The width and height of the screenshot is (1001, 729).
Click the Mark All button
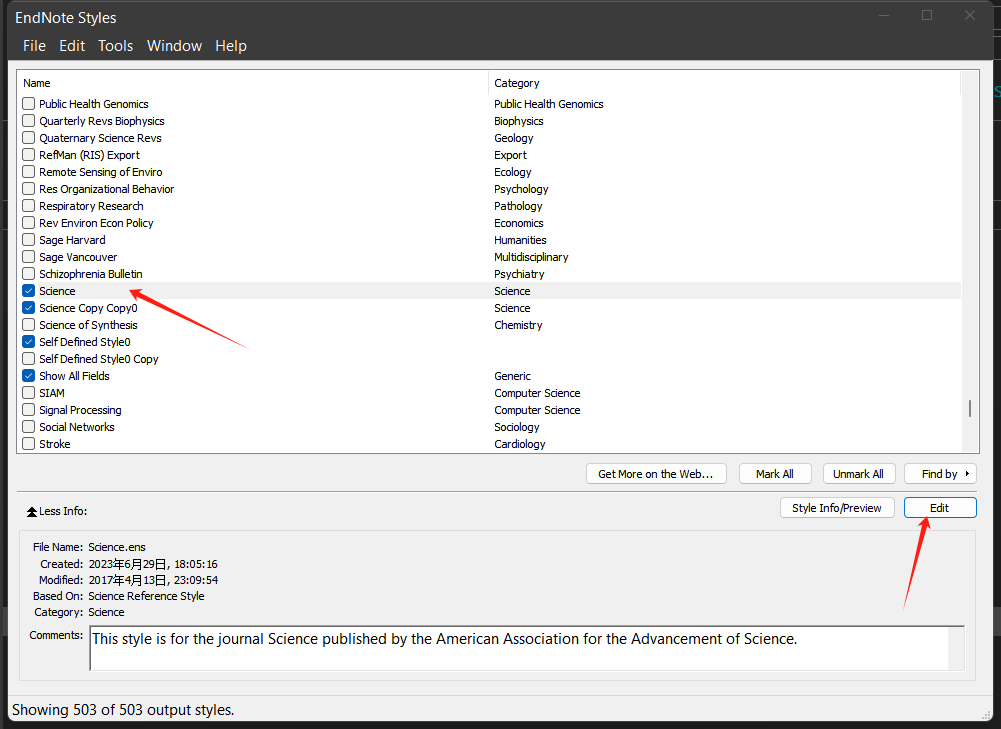click(x=775, y=474)
